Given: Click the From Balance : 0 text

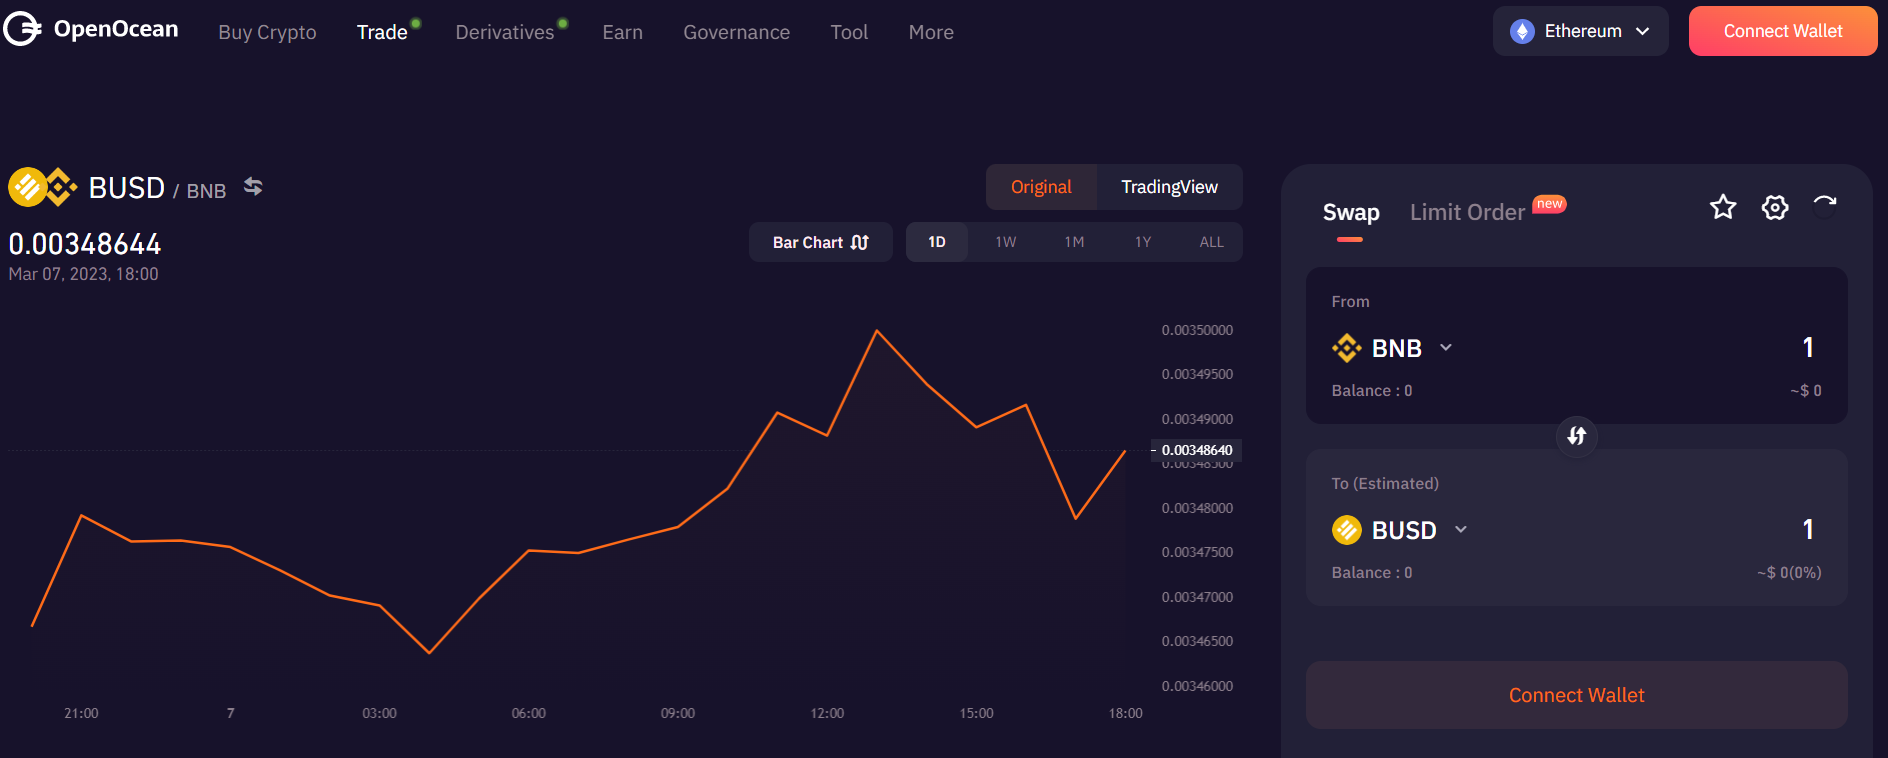Looking at the screenshot, I should point(1372,391).
